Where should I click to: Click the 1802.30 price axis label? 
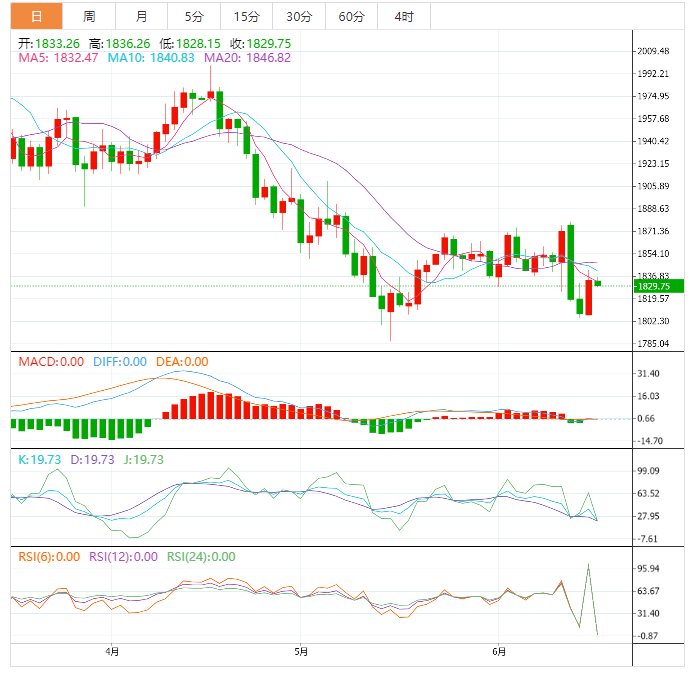coord(653,321)
